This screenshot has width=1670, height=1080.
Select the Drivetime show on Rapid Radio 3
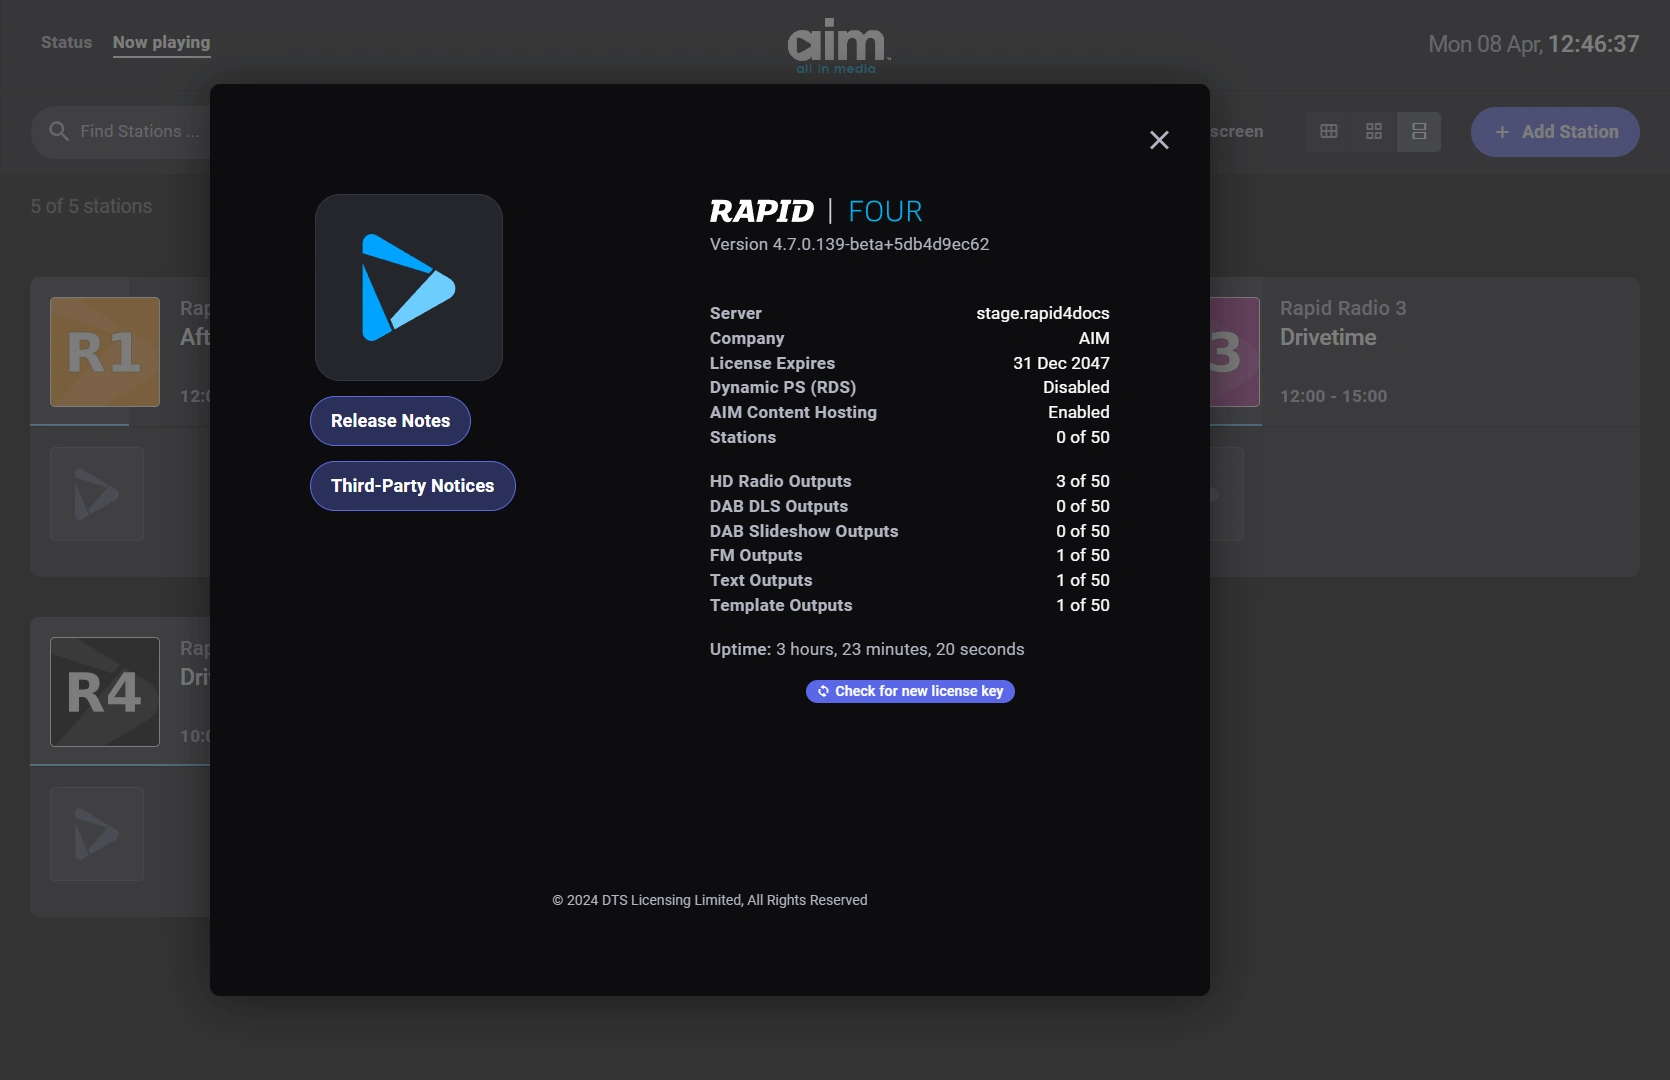(x=1328, y=337)
